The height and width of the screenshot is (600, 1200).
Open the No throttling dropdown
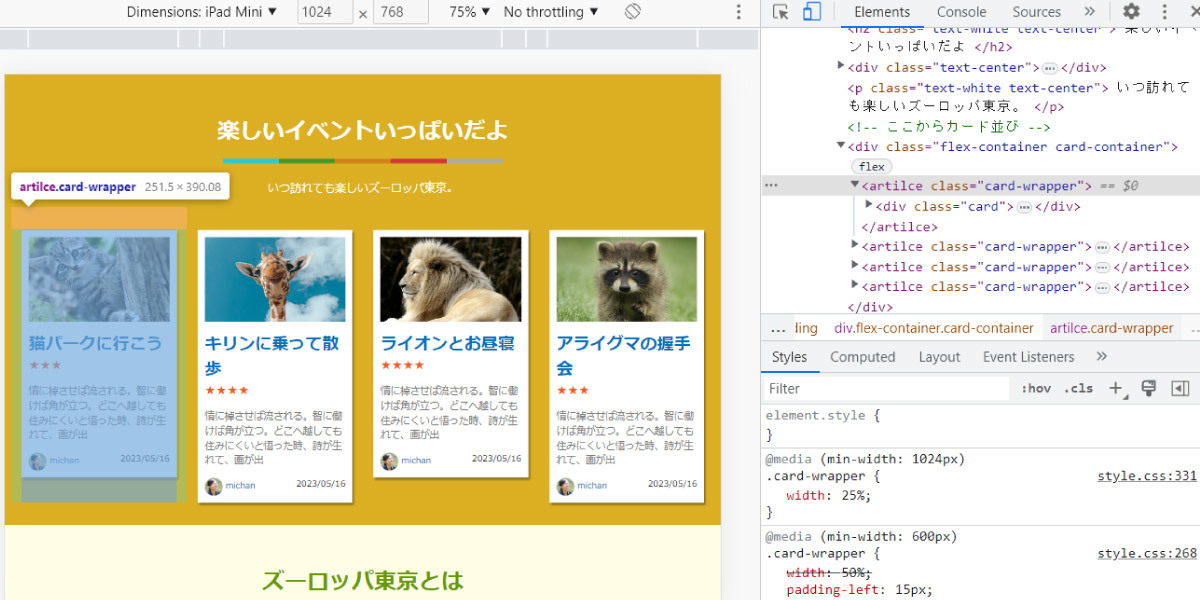click(551, 12)
